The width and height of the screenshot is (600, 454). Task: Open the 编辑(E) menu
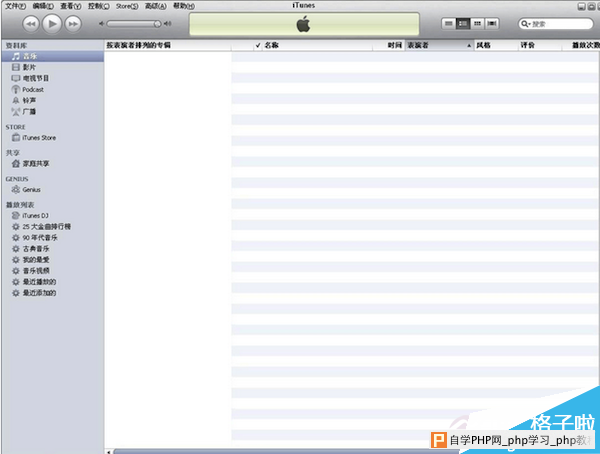(43, 6)
